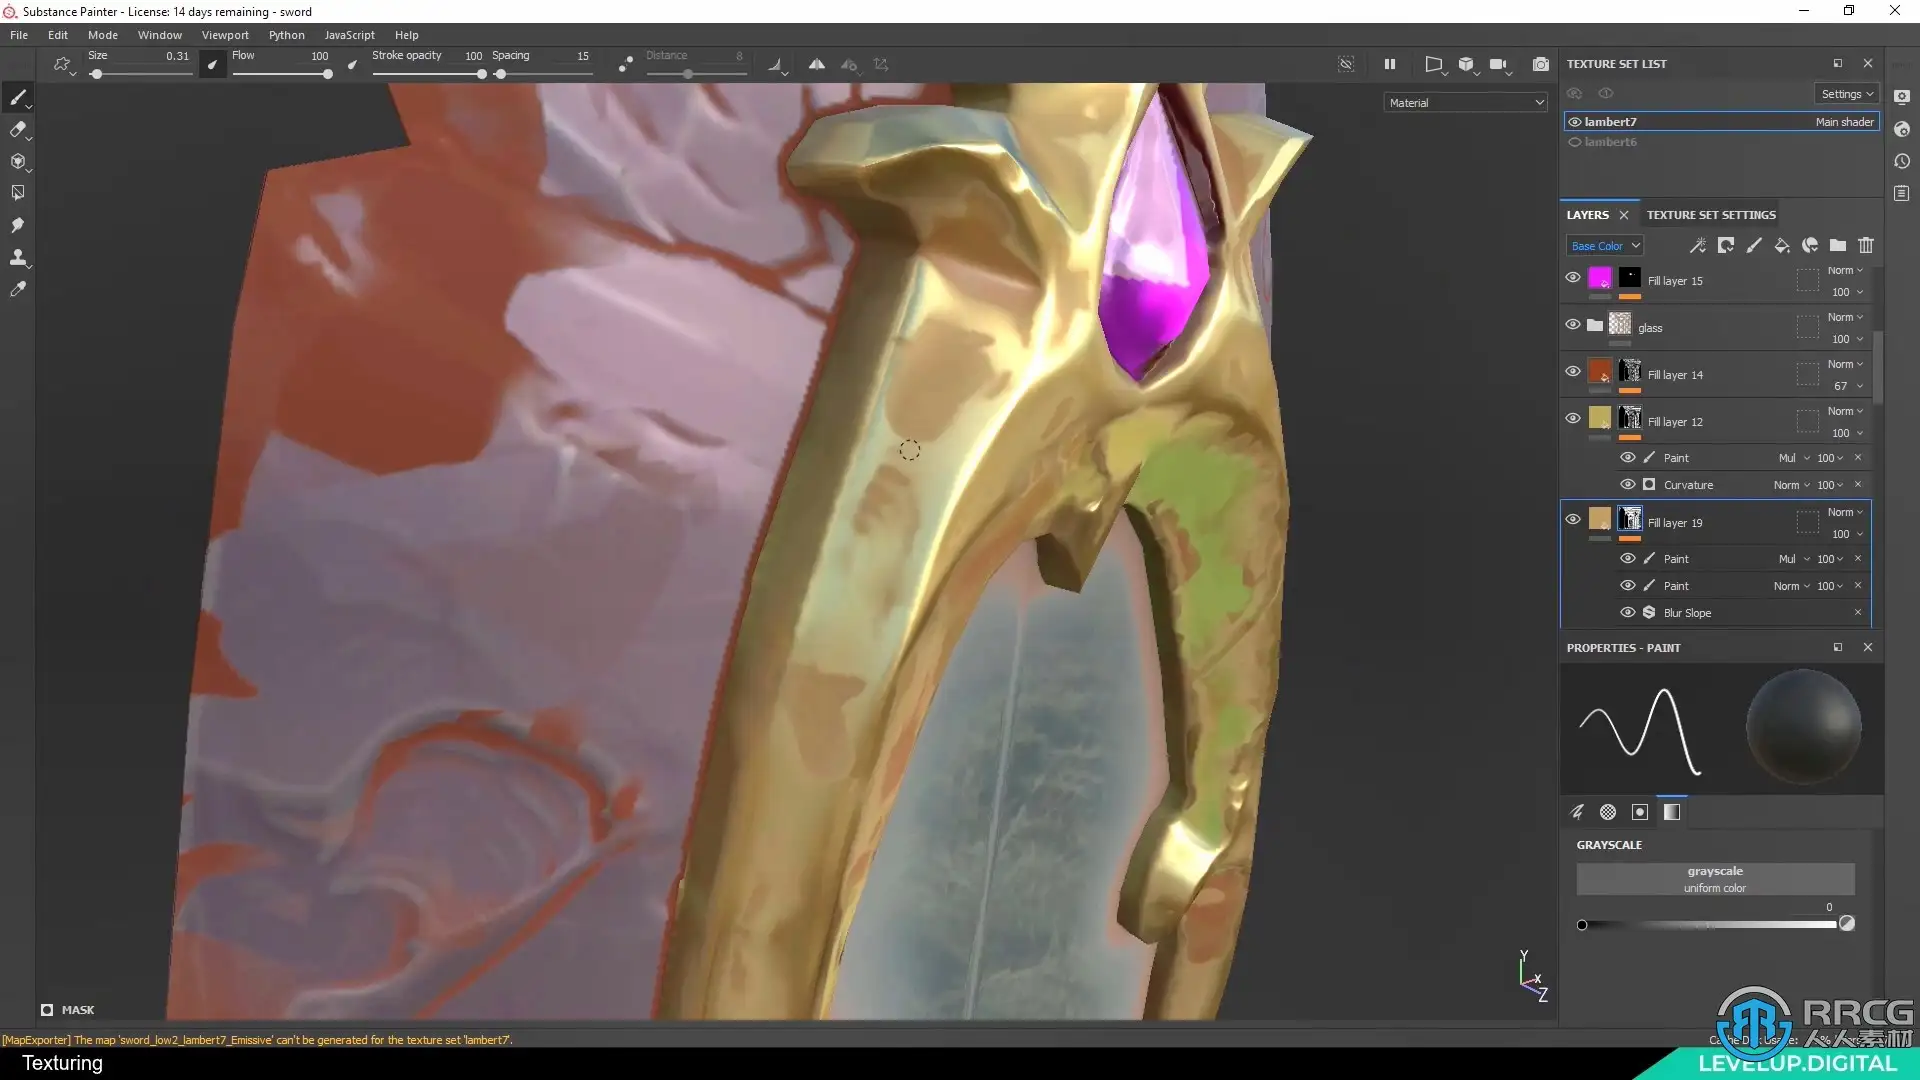
Task: Add a new folder in layers
Action: (x=1837, y=245)
